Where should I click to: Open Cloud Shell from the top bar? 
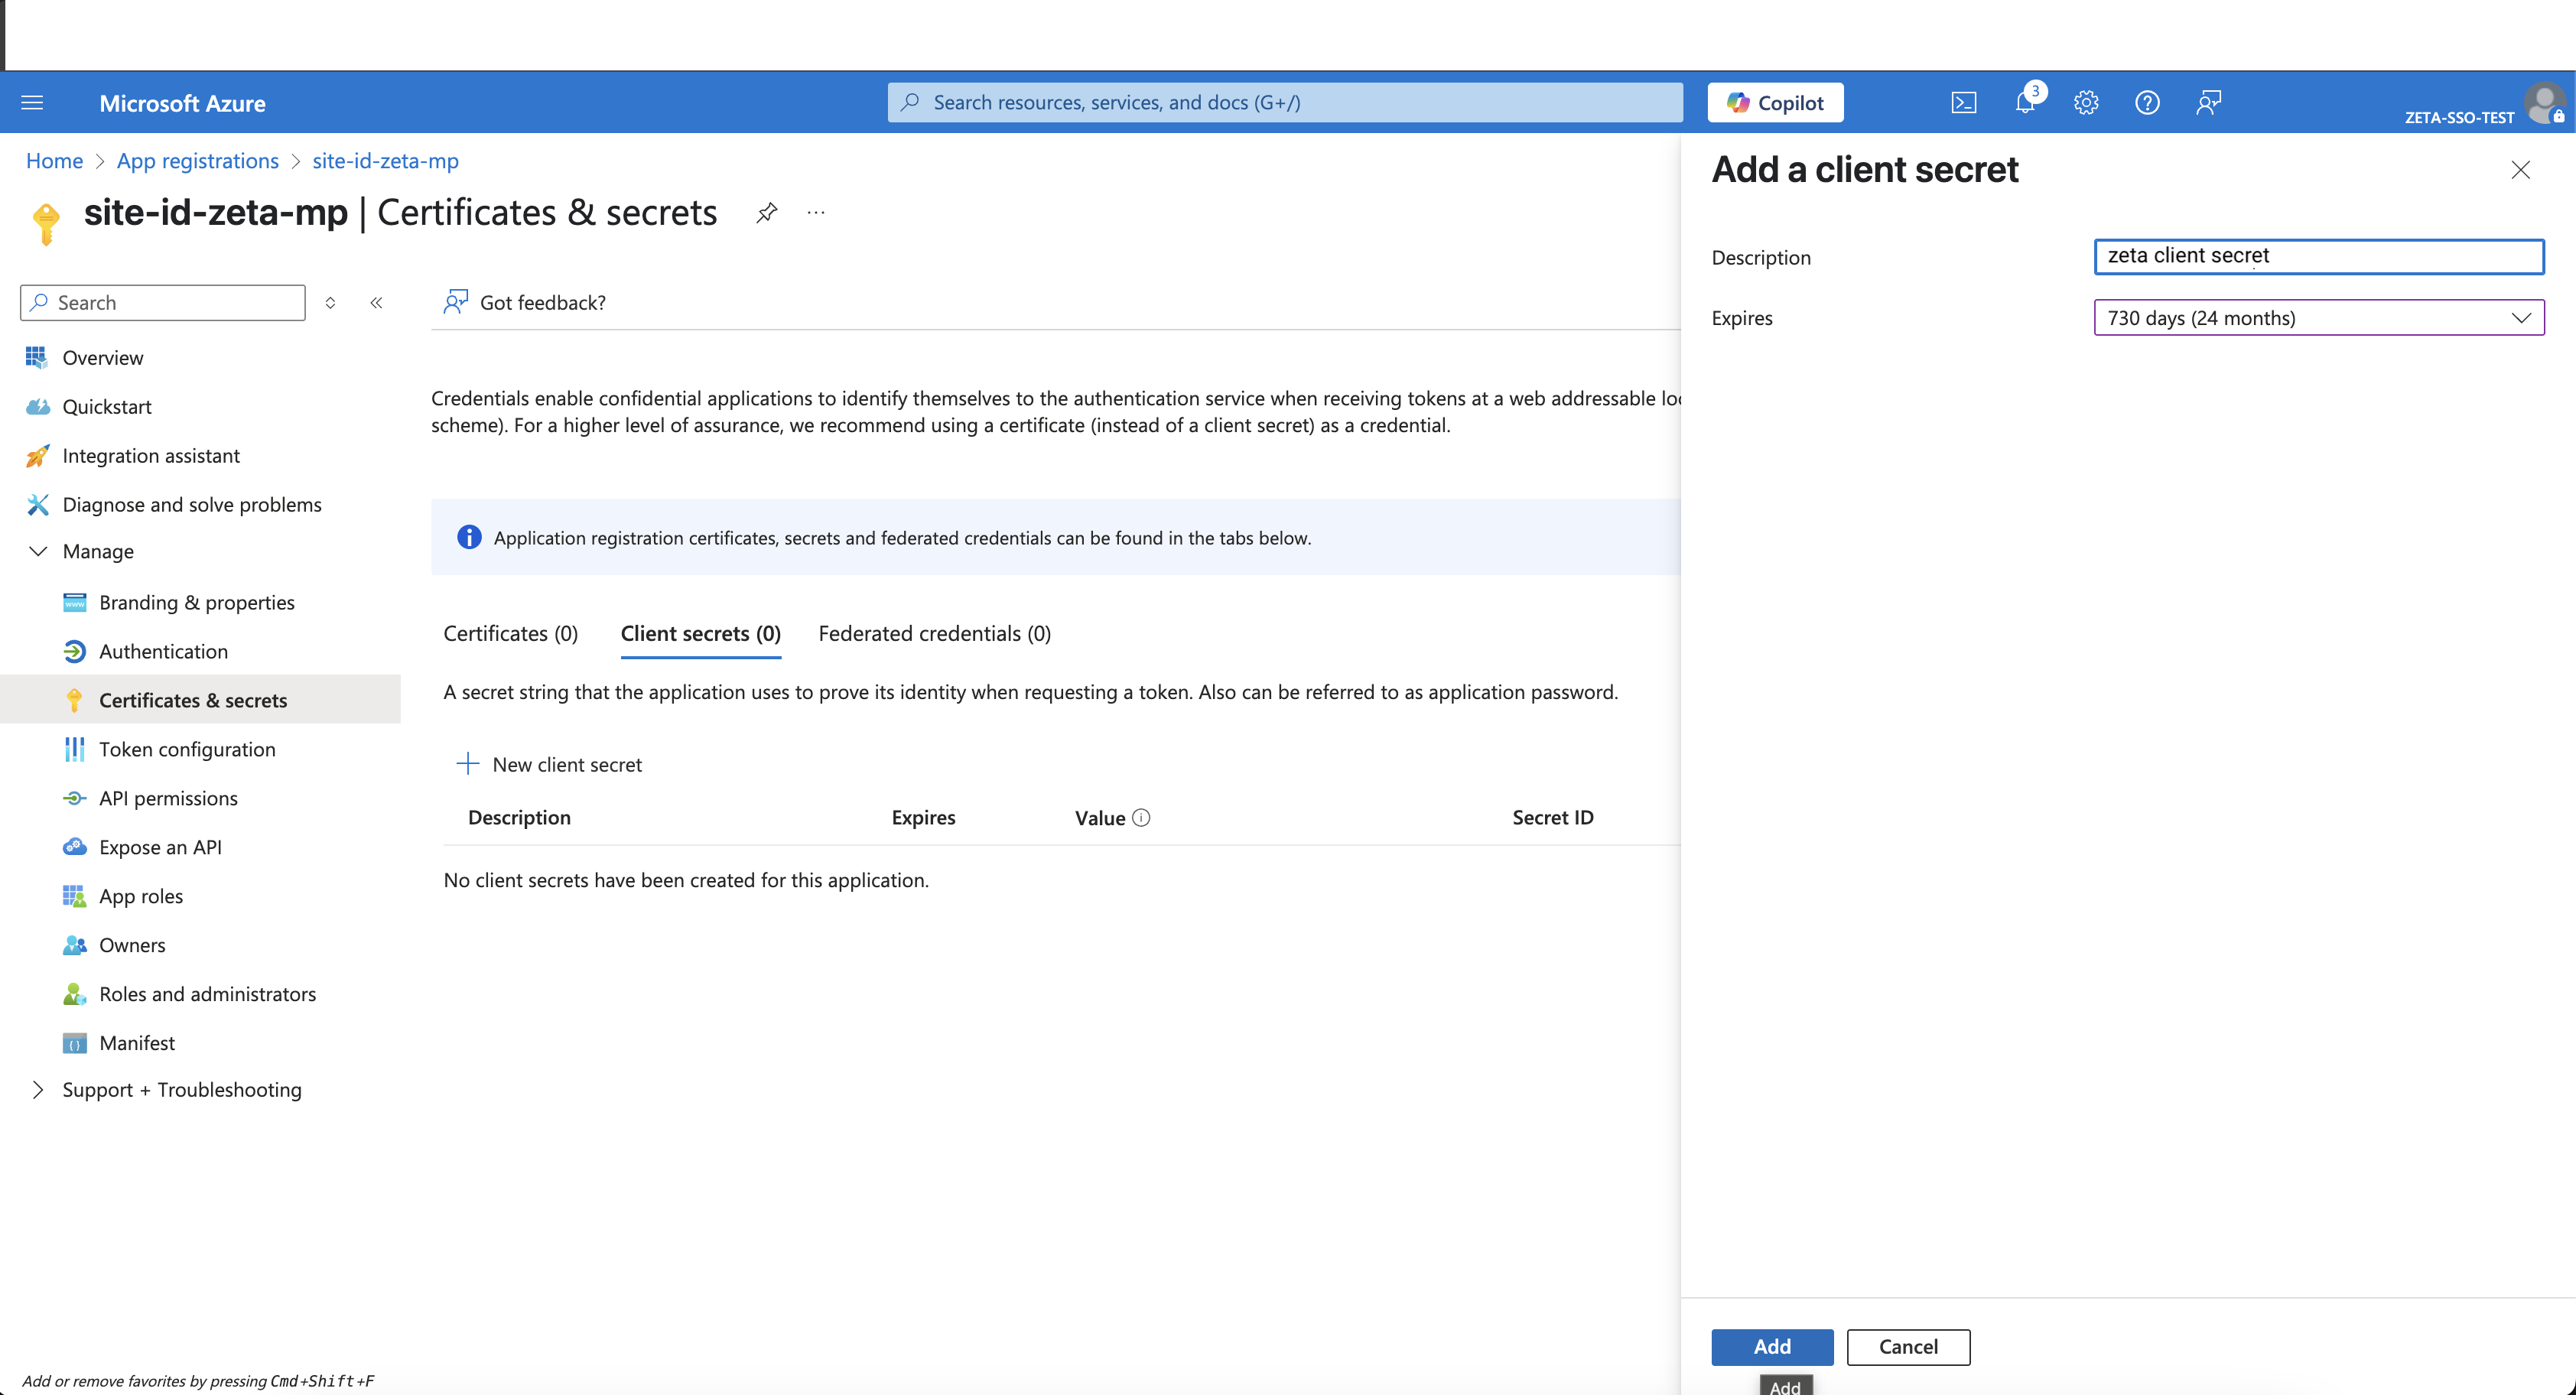tap(1964, 101)
